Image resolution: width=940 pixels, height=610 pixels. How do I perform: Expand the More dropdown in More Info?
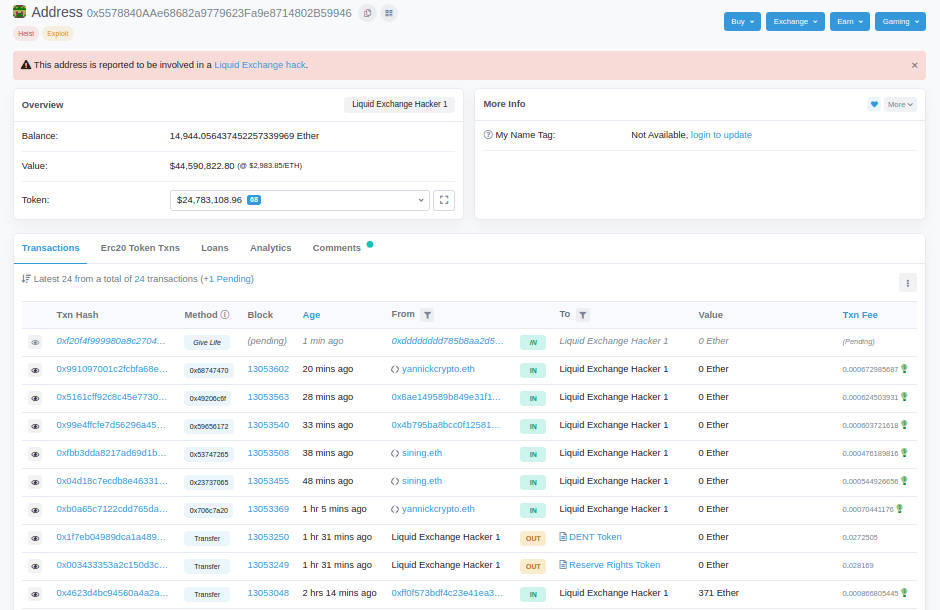click(900, 104)
